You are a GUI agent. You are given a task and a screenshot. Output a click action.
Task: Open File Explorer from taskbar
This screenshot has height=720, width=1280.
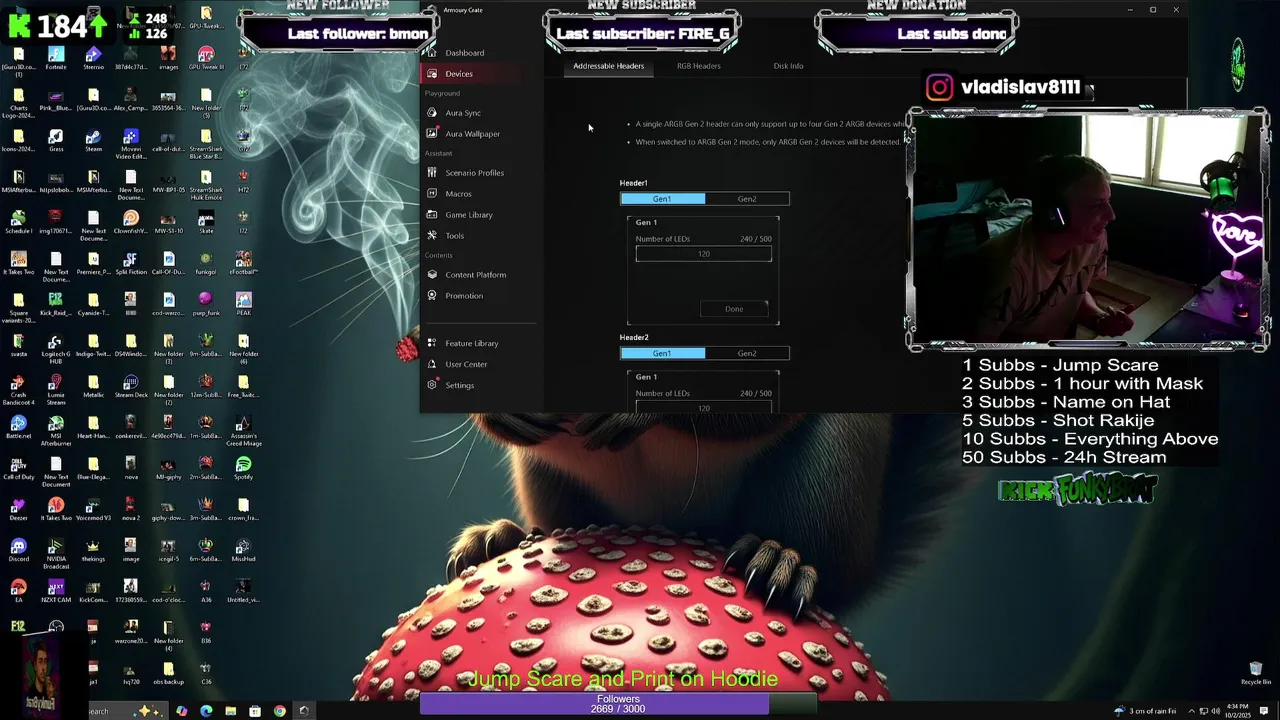pyautogui.click(x=230, y=711)
